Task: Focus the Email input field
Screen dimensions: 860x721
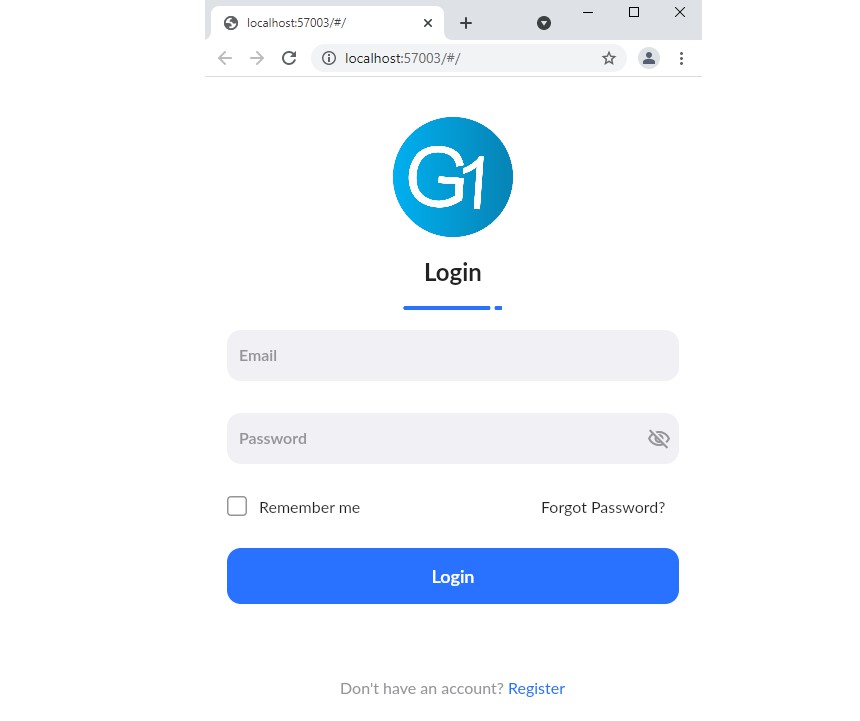Action: 452,355
